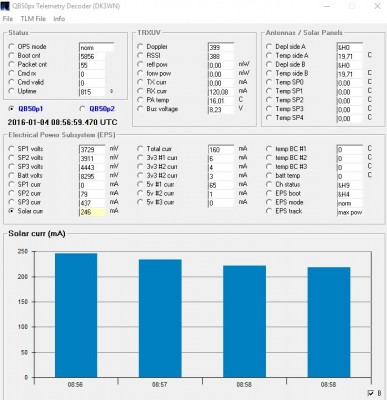Choose the EPS boot radio button
The image size is (387, 400).
pyautogui.click(x=269, y=193)
